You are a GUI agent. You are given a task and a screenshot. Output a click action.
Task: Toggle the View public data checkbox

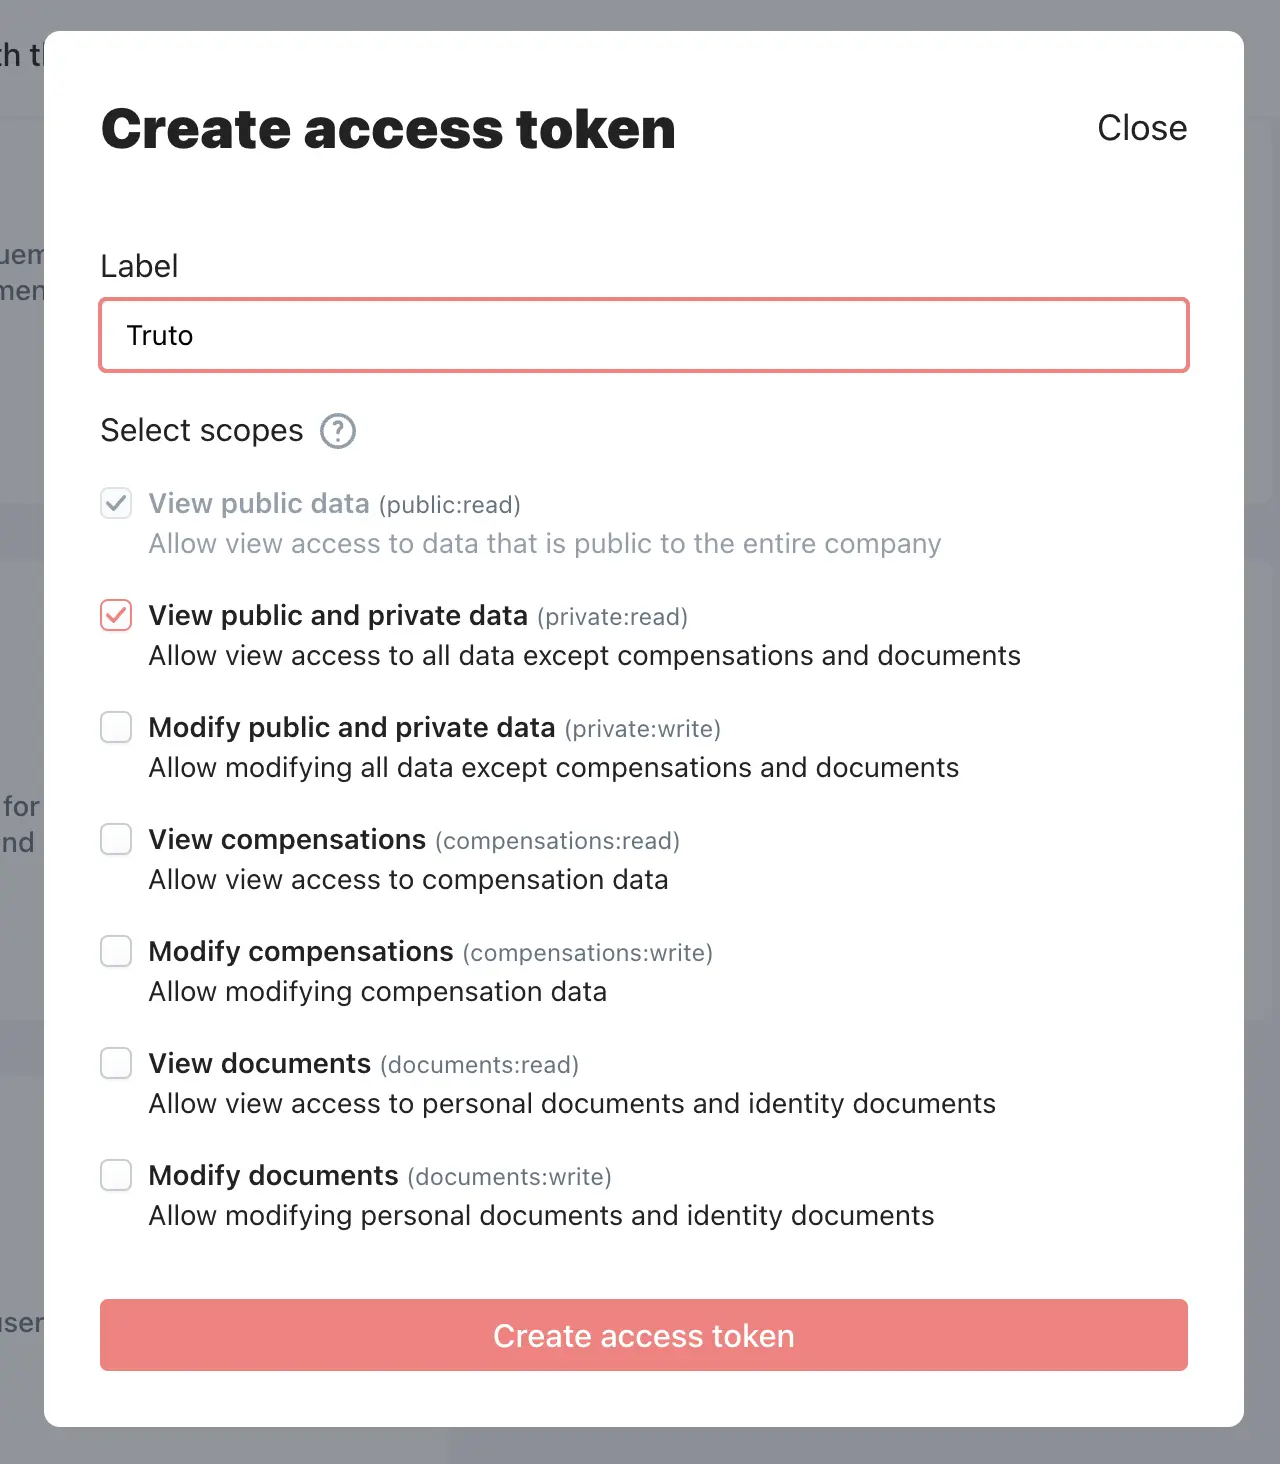click(116, 503)
